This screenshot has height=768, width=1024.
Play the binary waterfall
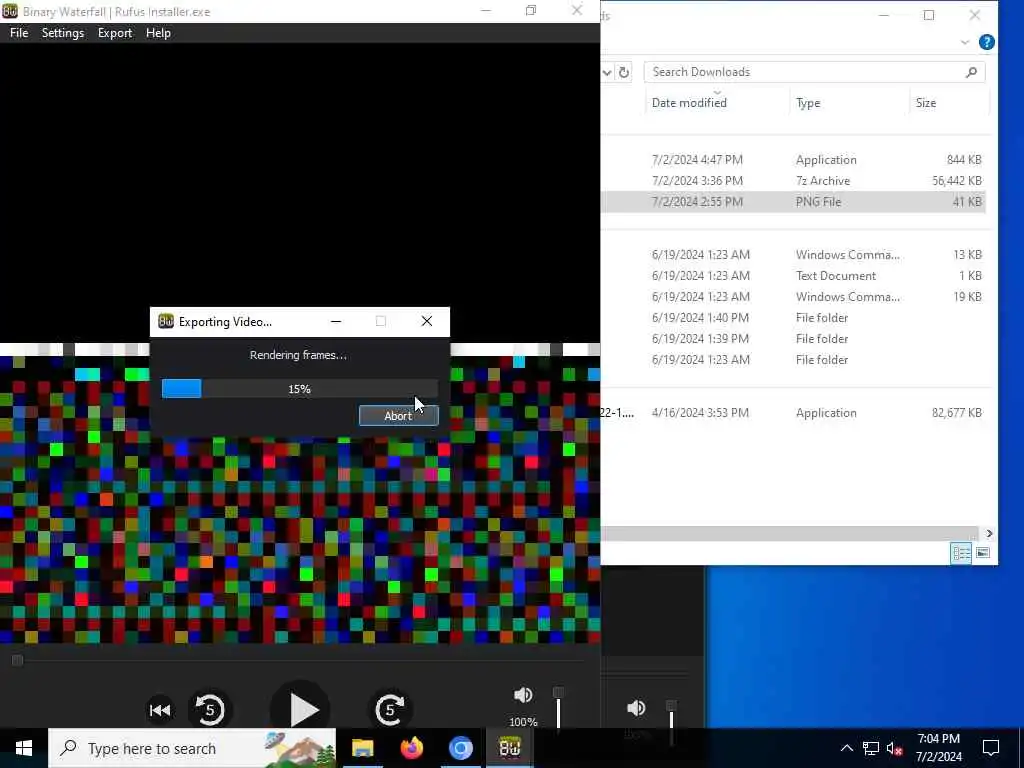point(301,709)
